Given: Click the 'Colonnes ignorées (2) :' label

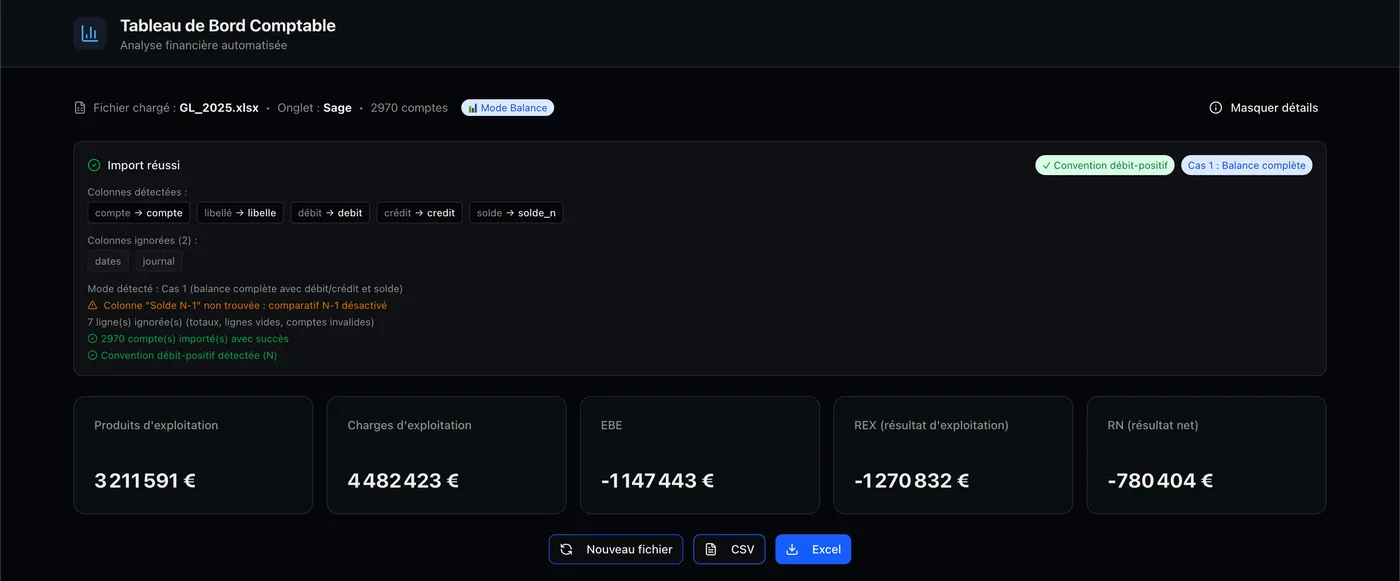Looking at the screenshot, I should [143, 240].
